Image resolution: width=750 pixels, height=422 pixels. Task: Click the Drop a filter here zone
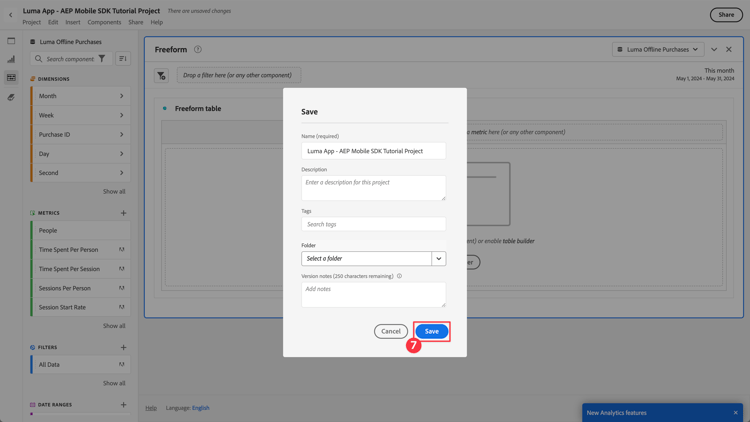(239, 75)
